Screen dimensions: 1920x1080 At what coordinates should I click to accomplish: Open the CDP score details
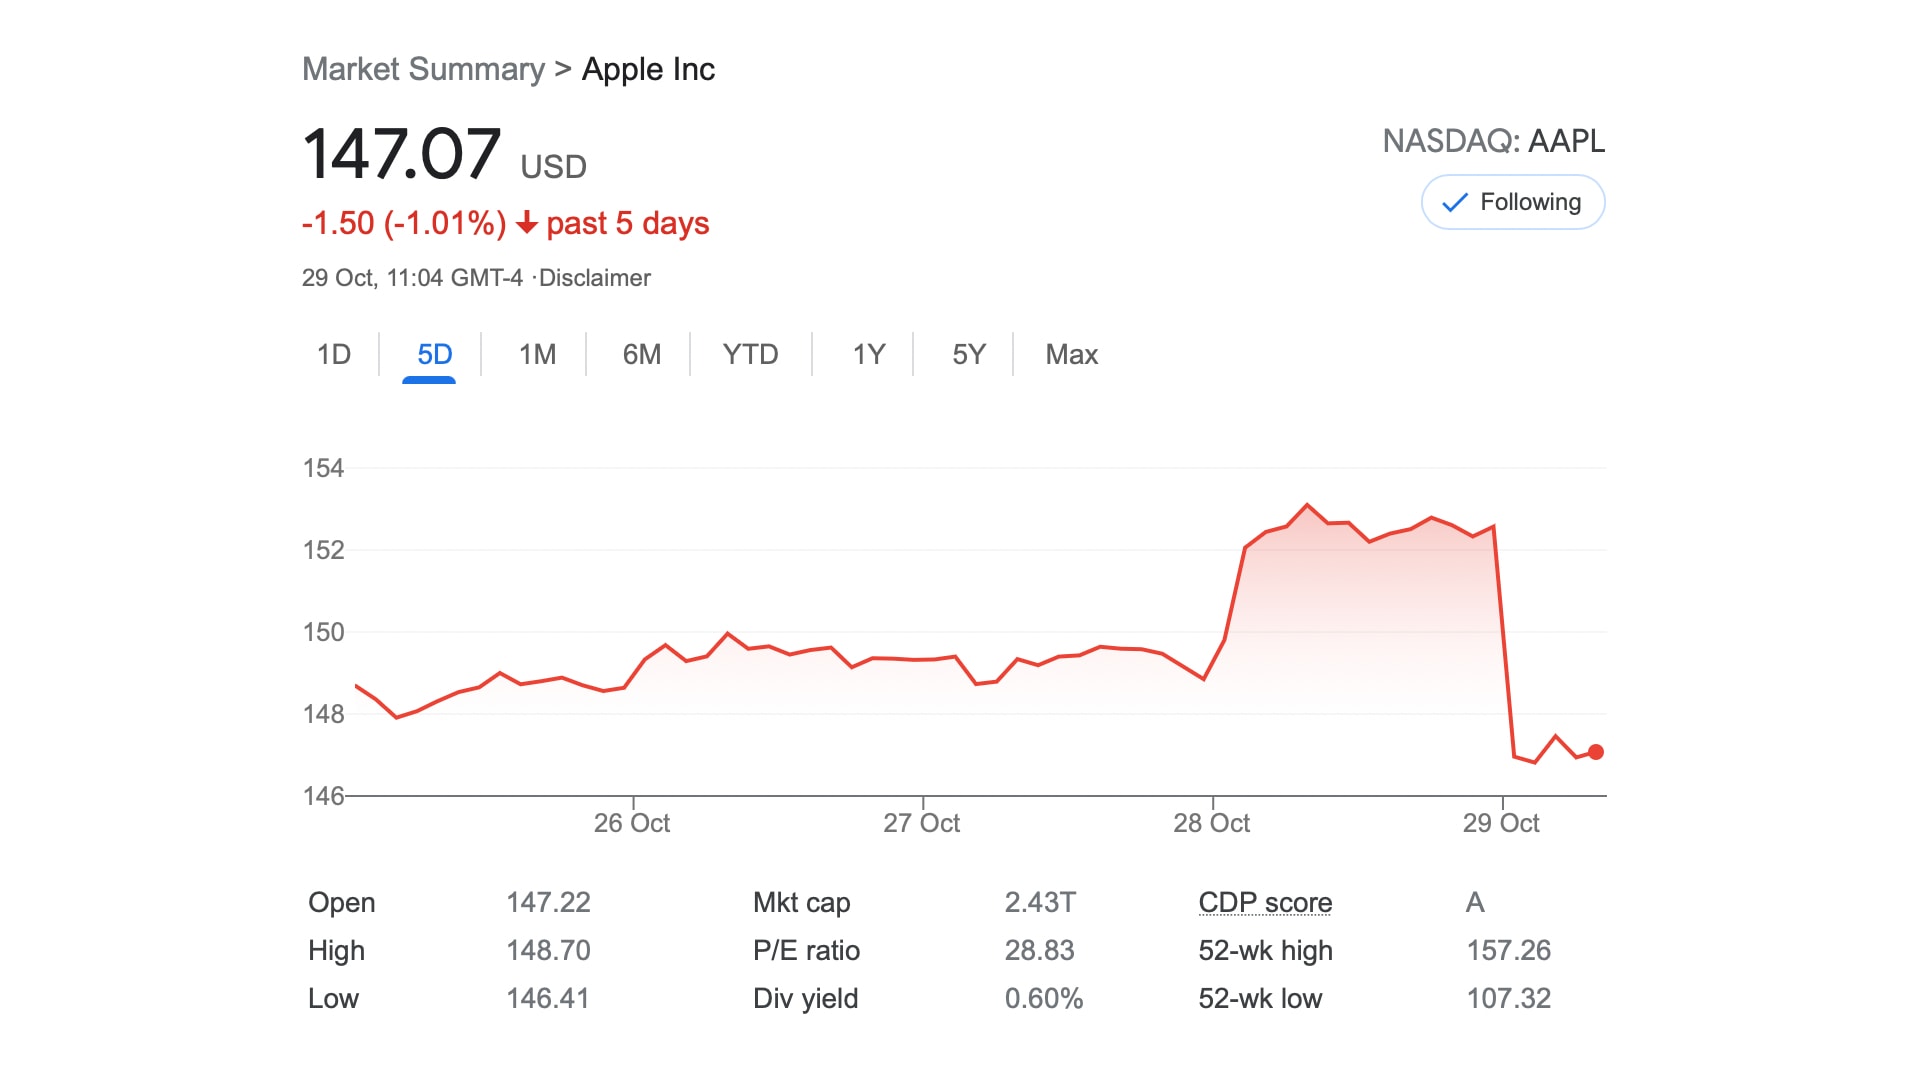point(1265,902)
